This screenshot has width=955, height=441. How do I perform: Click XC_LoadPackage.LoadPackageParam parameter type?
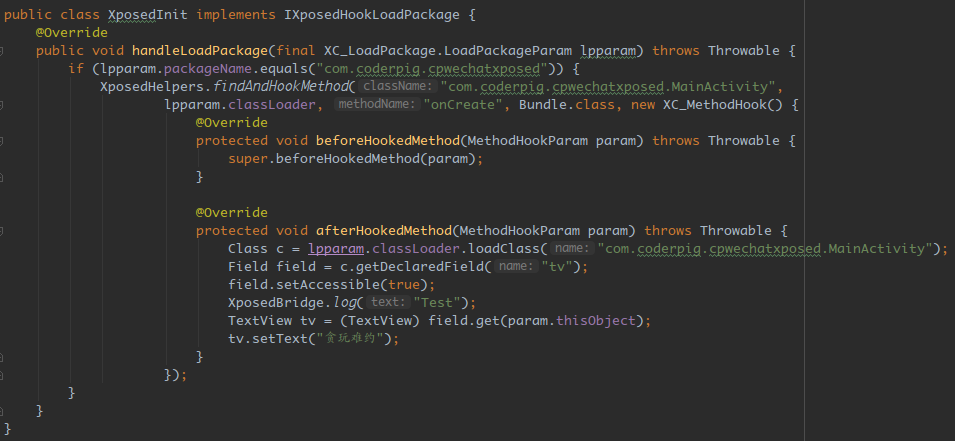click(448, 51)
